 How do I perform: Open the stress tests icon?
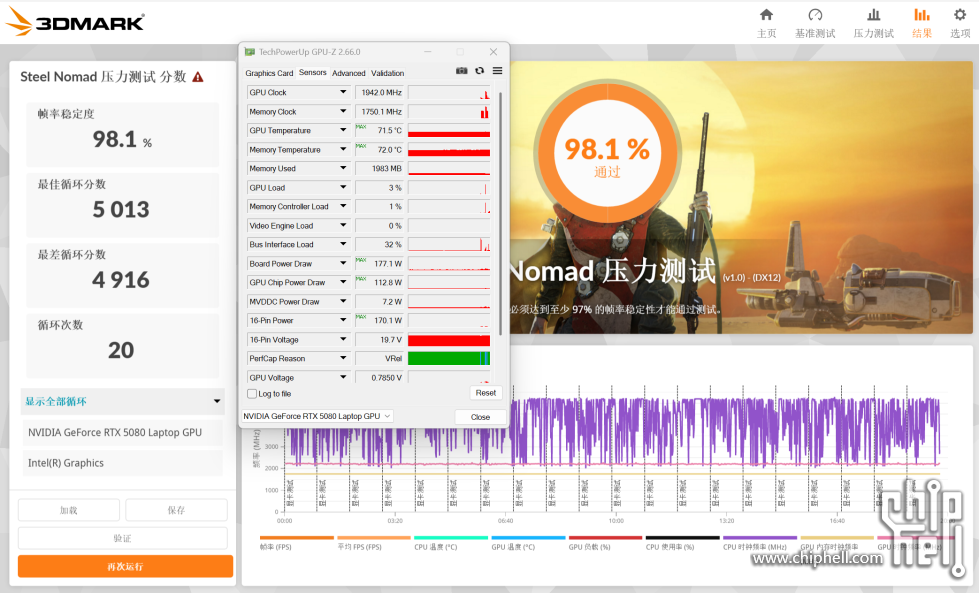(873, 15)
